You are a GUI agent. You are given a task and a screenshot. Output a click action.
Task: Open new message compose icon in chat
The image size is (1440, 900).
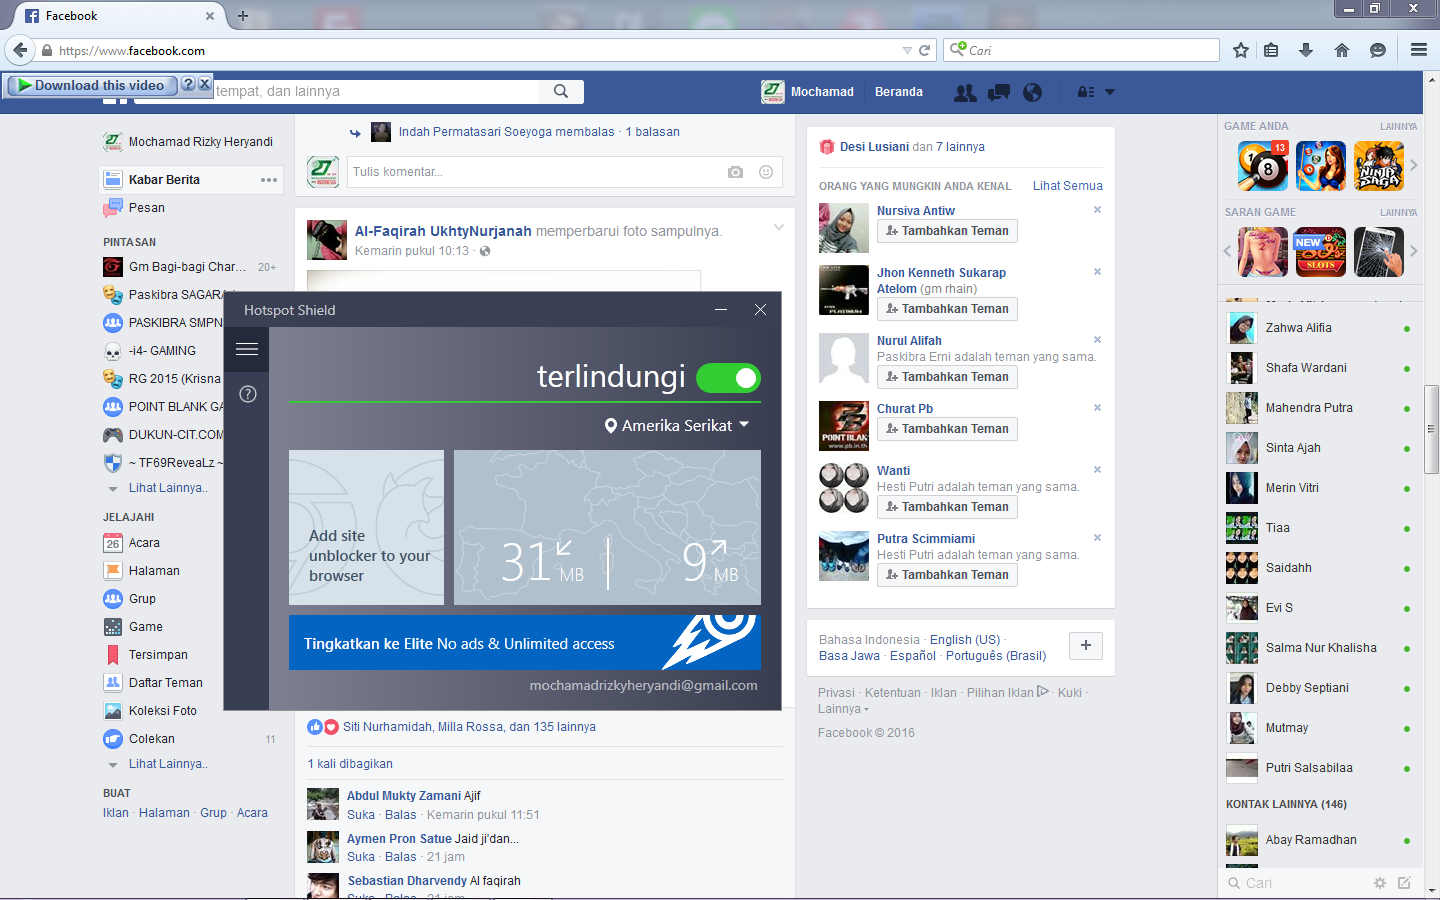tap(1404, 883)
